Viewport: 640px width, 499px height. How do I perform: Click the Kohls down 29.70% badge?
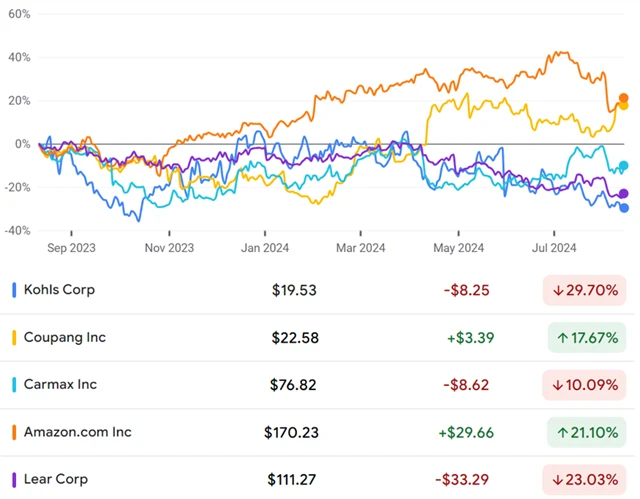585,290
